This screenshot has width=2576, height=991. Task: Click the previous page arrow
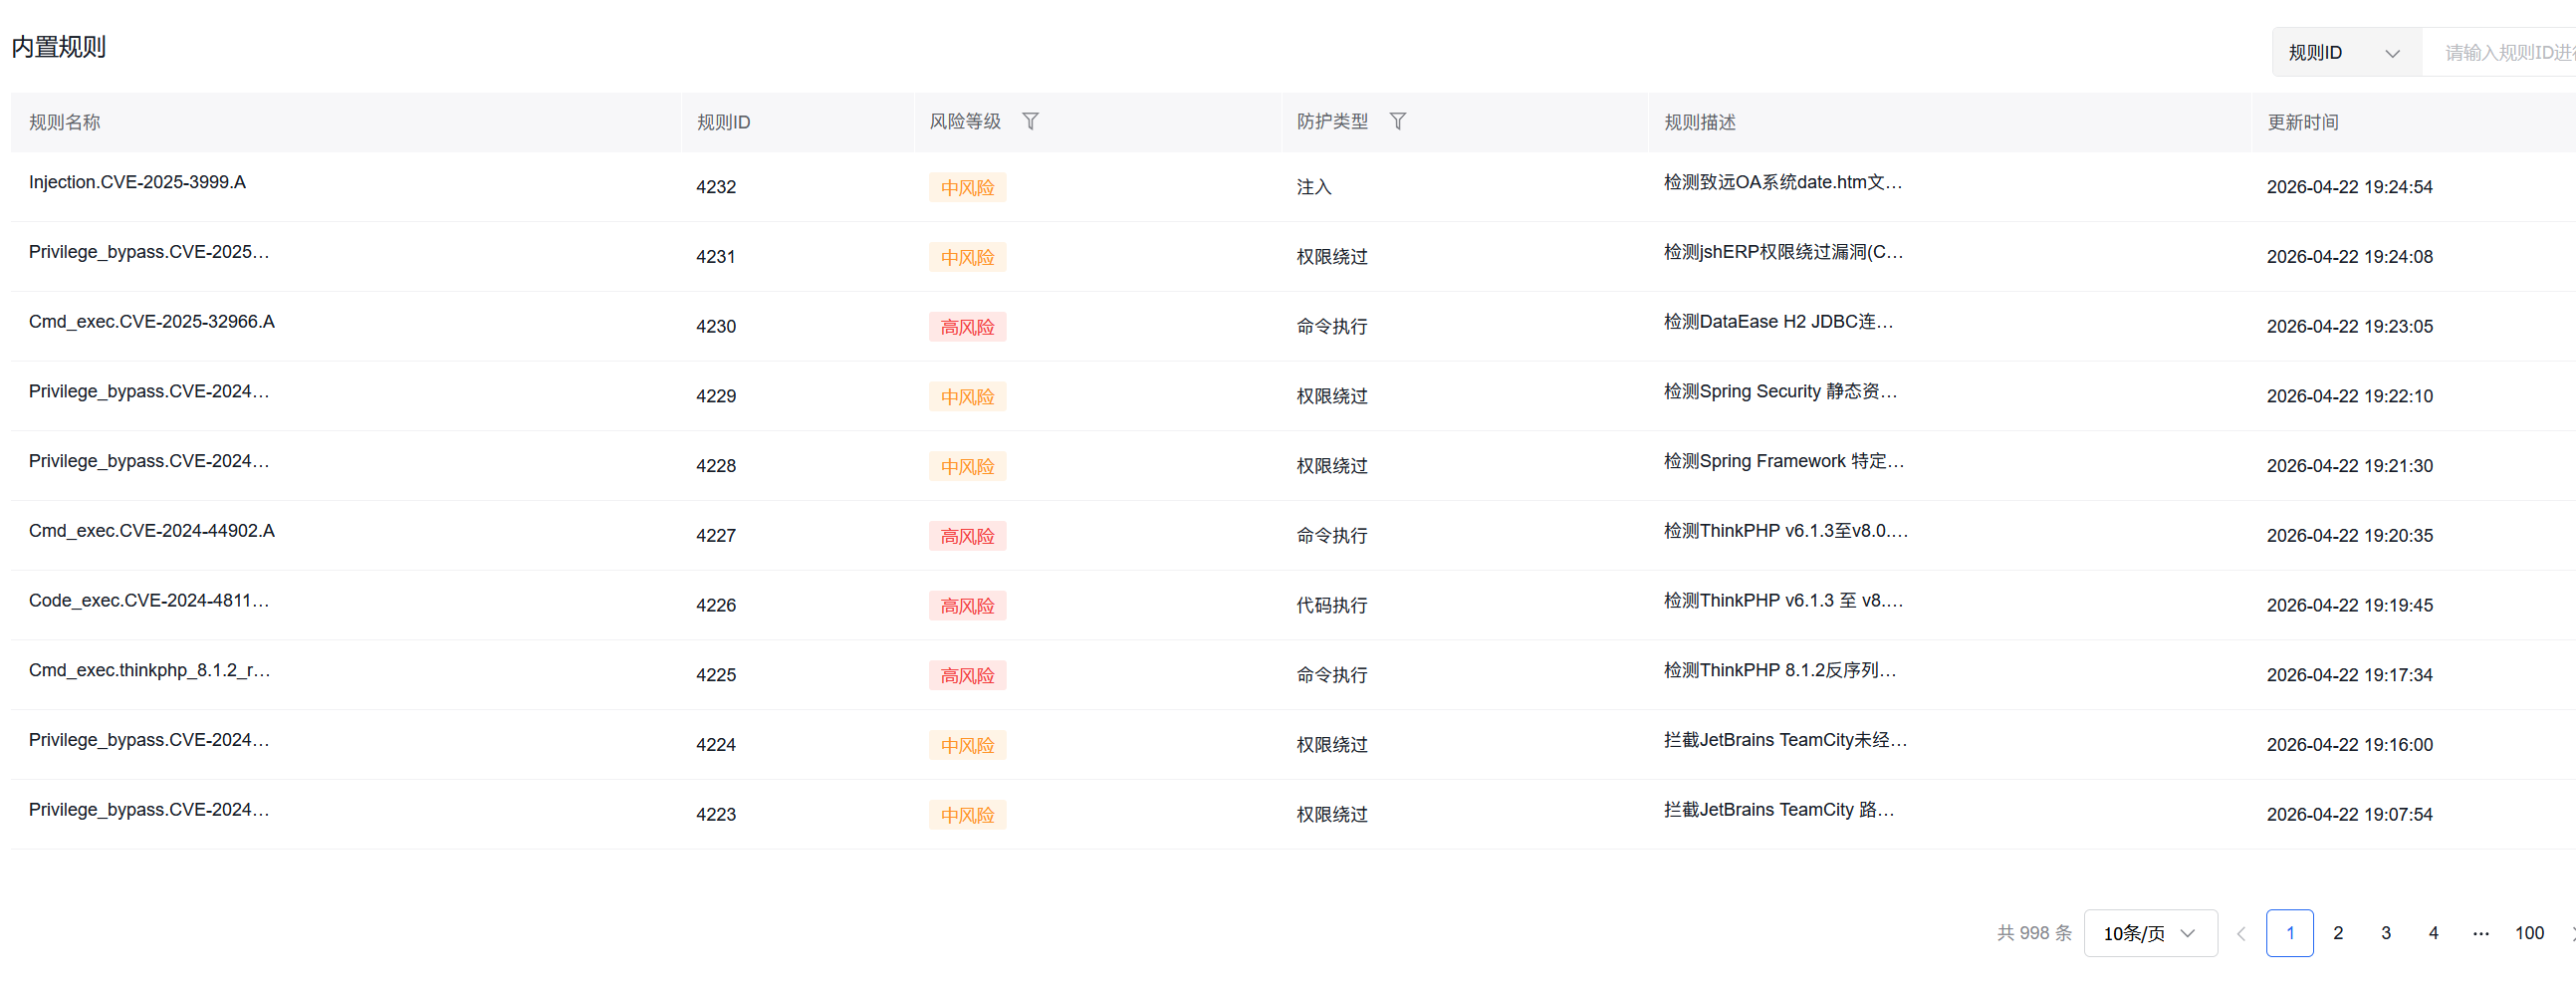[2240, 932]
